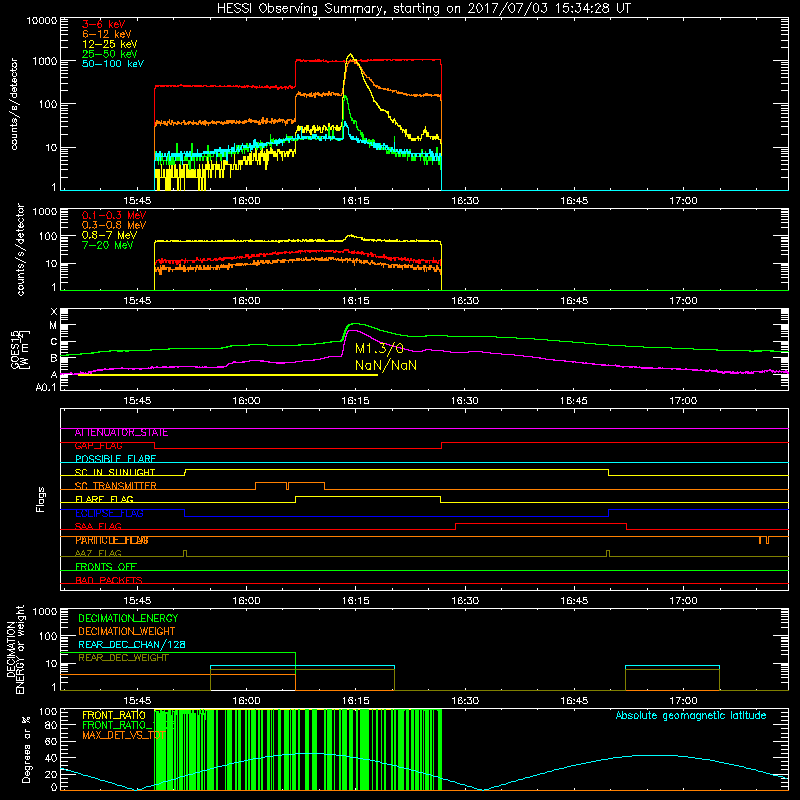This screenshot has width=800, height=800.
Task: Select the BAD_PACKETS flag label
Action: [109, 581]
